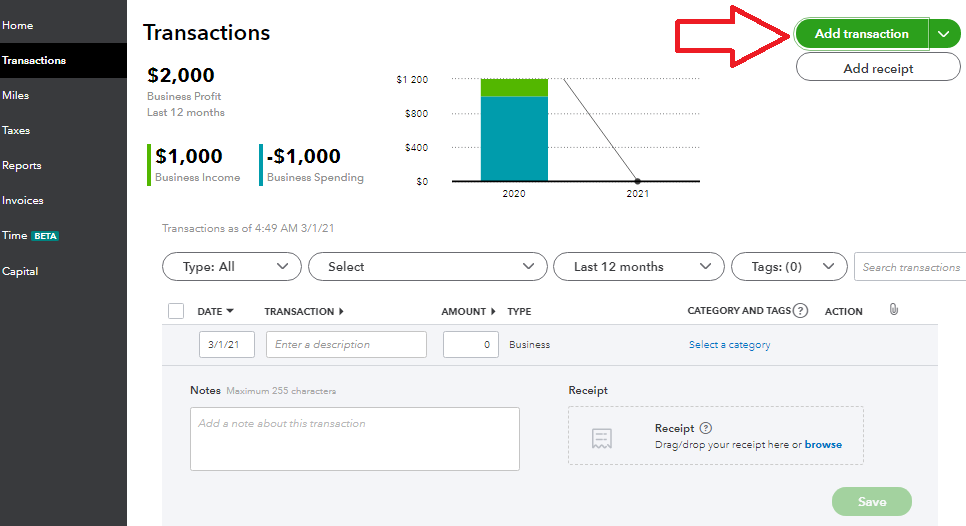This screenshot has width=966, height=526.
Task: Click the Category and Tags help icon
Action: tap(800, 311)
